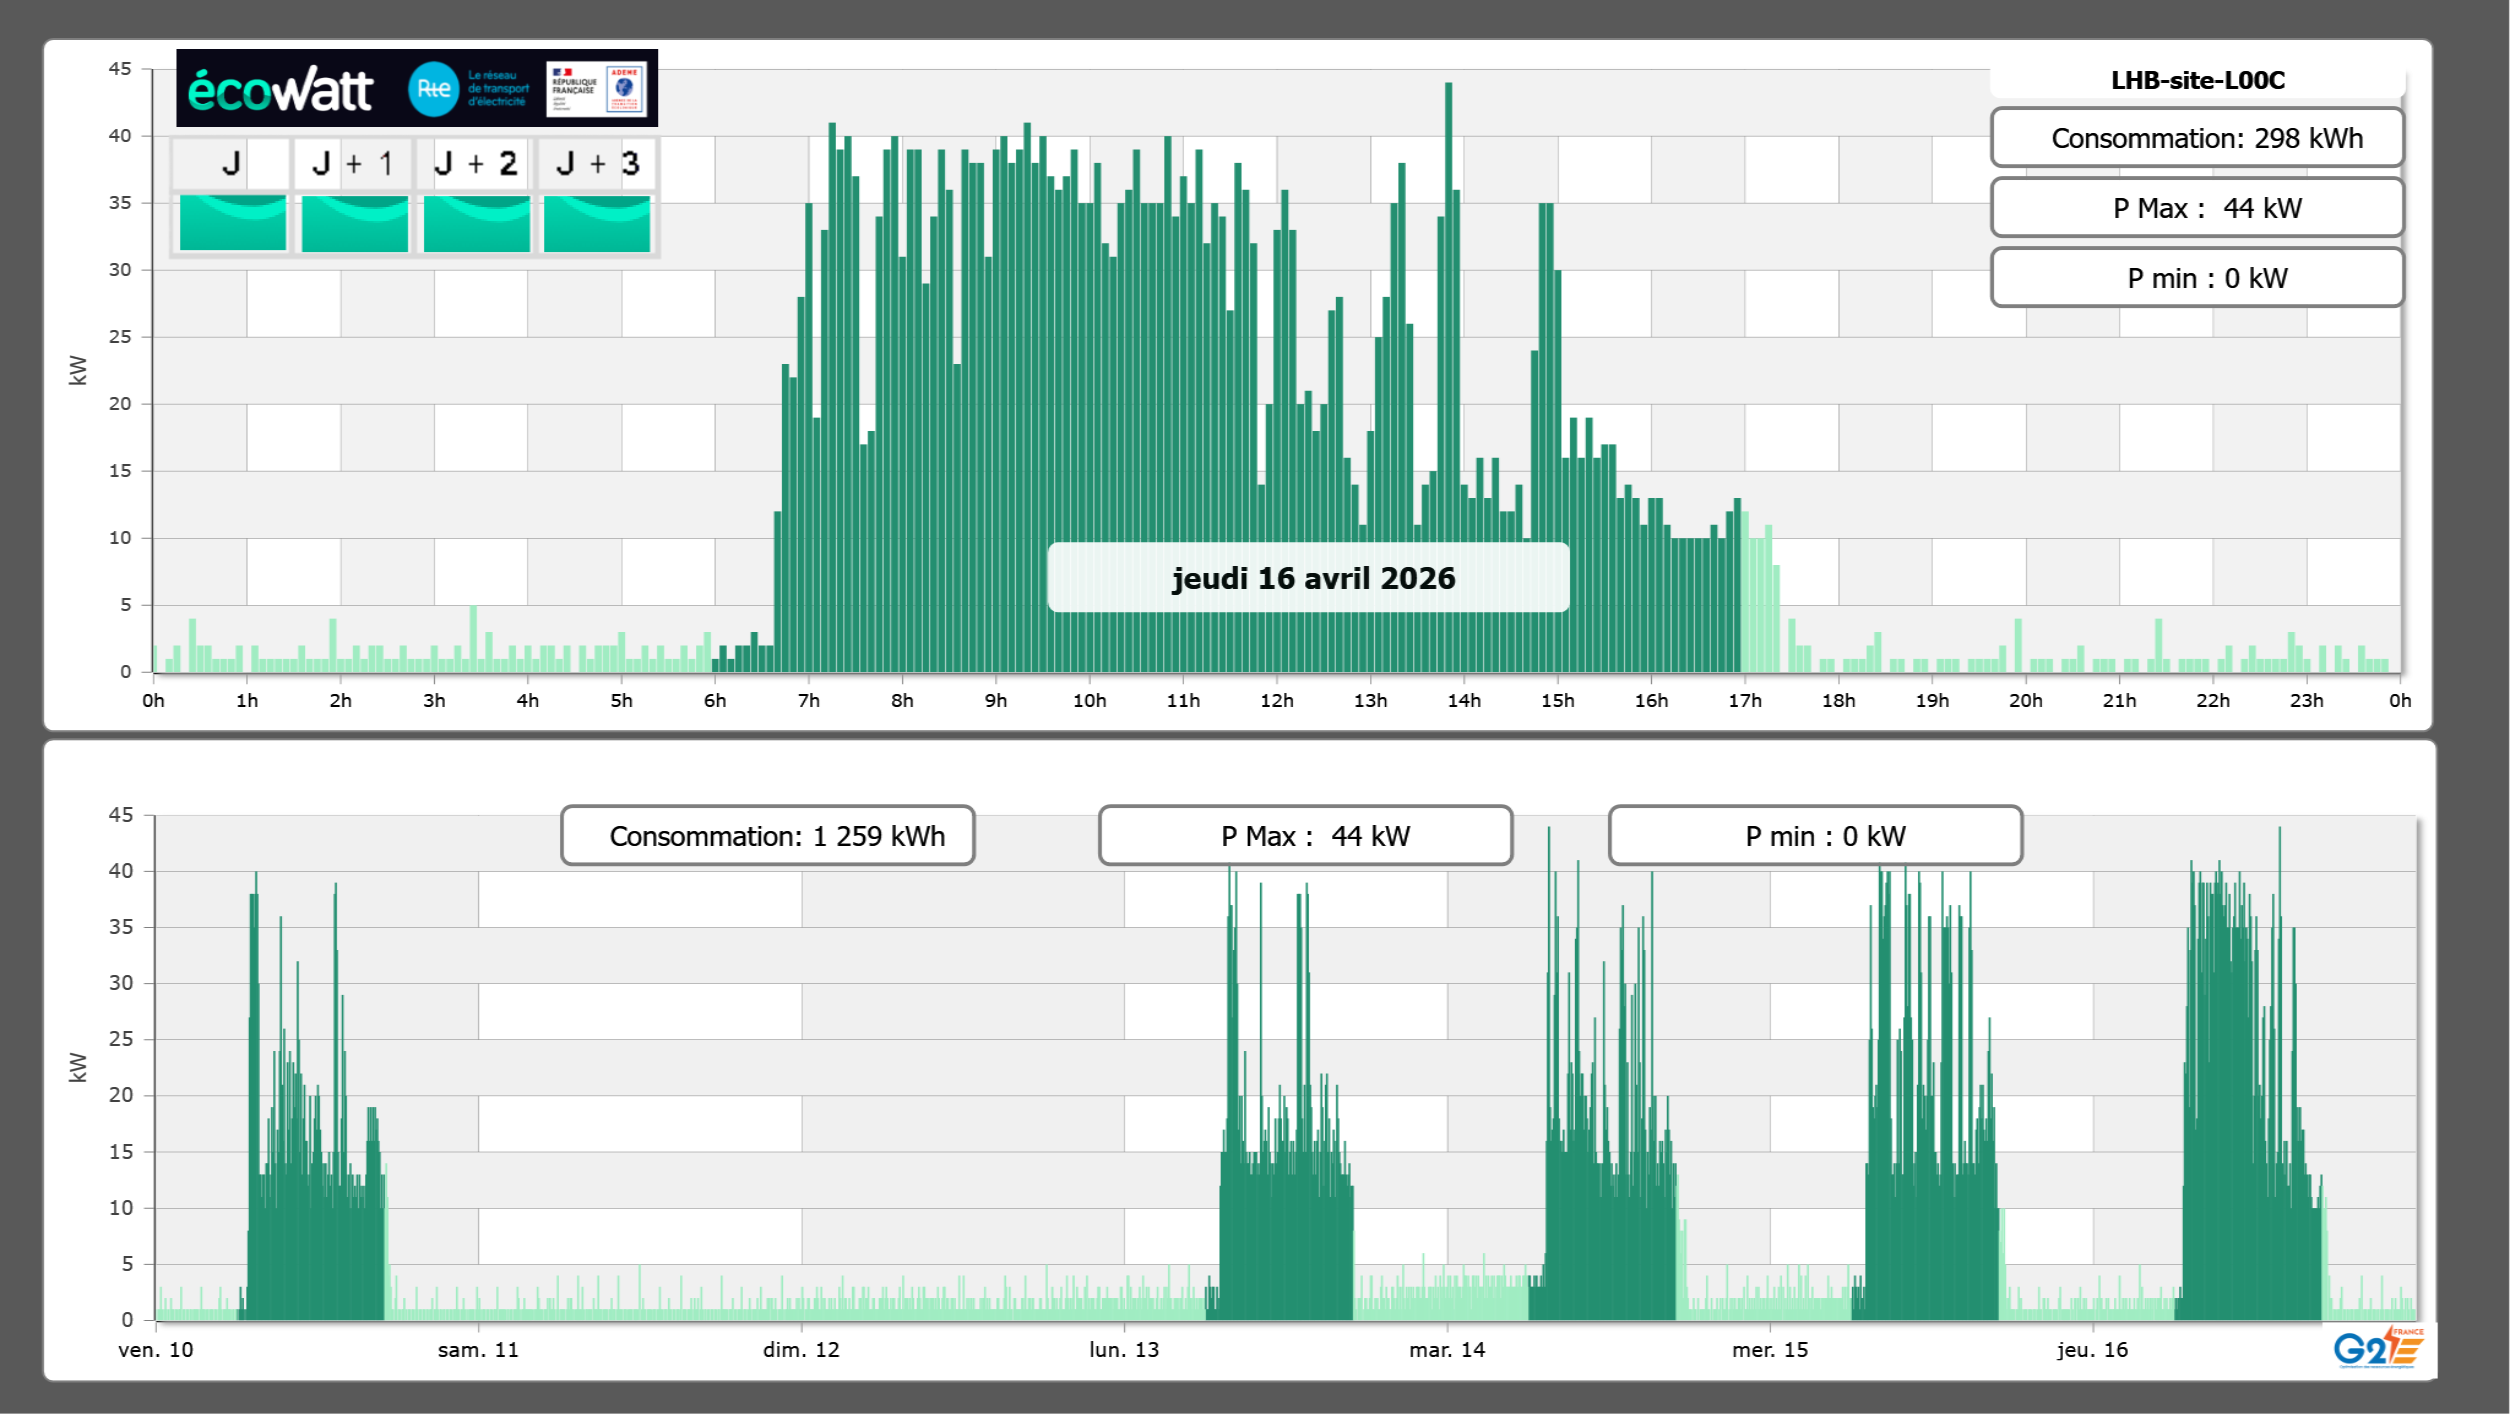2511x1415 pixels.
Task: Click the weekly Consommation: 1 259 kWh box
Action: [x=768, y=836]
